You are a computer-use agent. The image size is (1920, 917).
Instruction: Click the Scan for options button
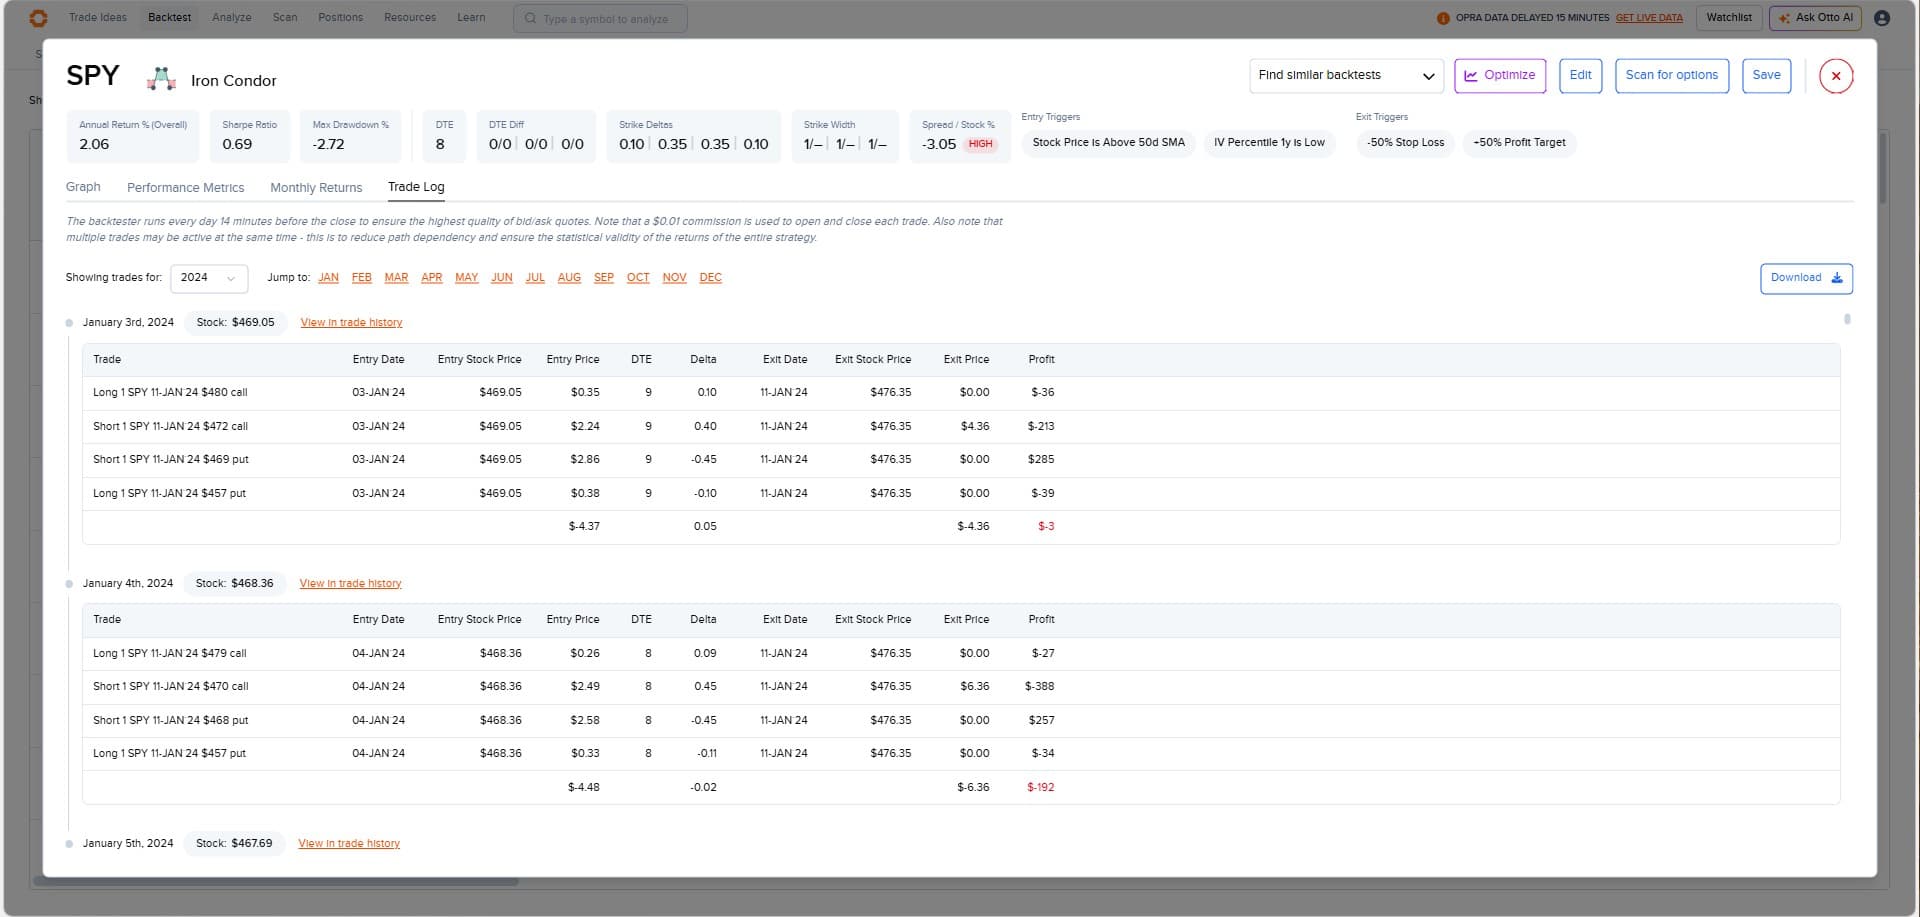point(1671,76)
